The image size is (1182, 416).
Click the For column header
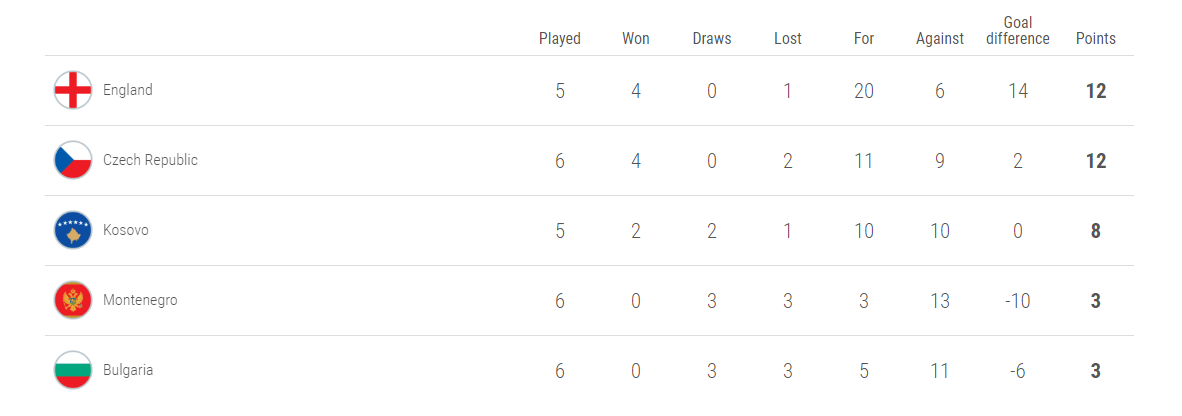click(864, 38)
